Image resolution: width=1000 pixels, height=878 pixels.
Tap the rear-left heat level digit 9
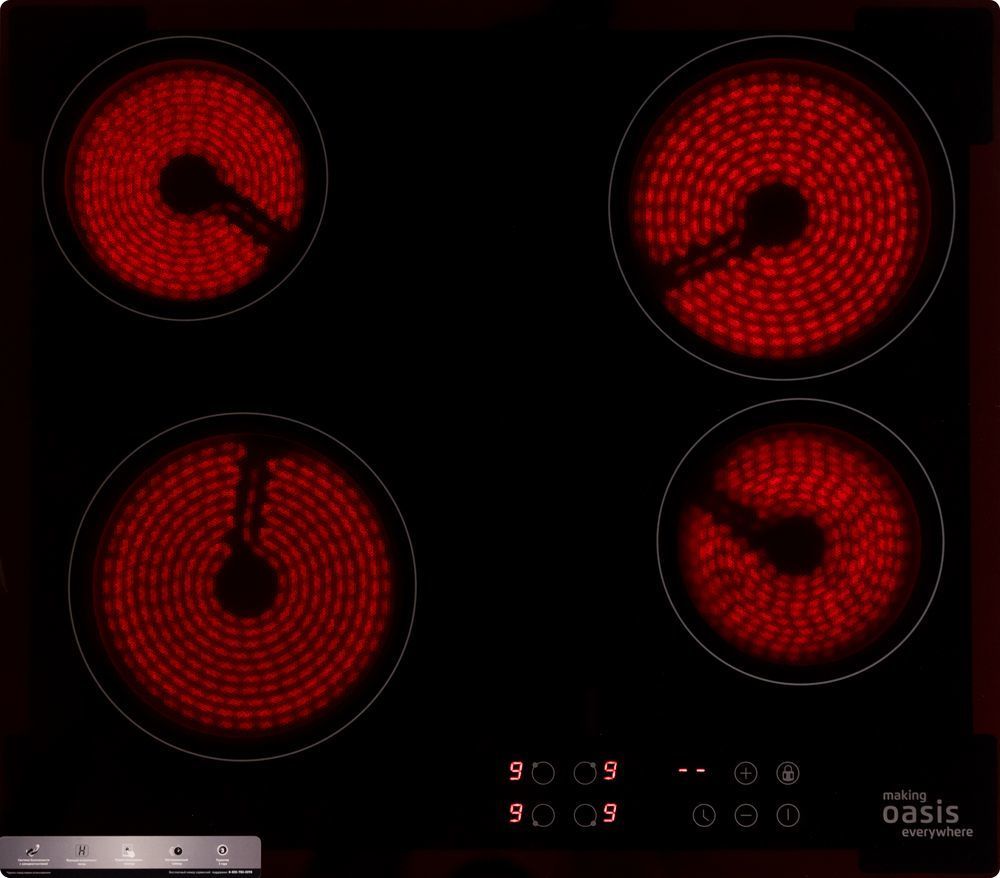[x=516, y=772]
